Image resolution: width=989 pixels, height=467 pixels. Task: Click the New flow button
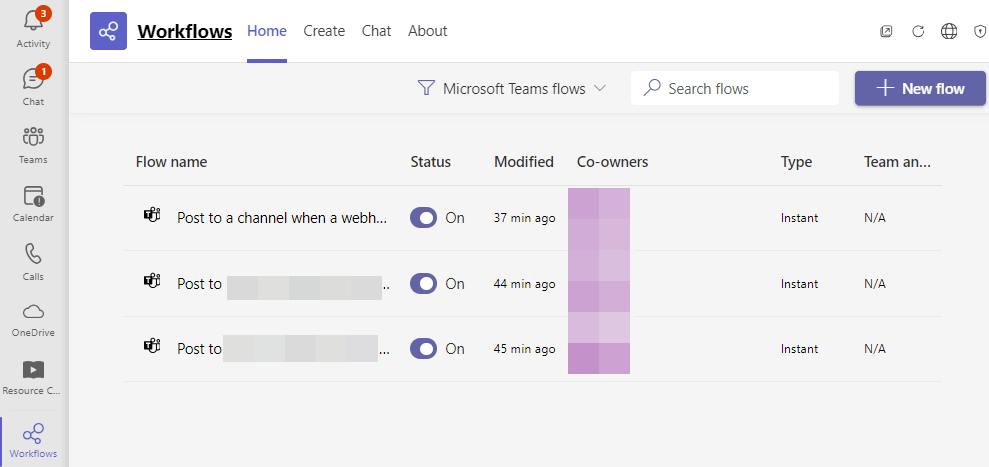click(x=920, y=88)
